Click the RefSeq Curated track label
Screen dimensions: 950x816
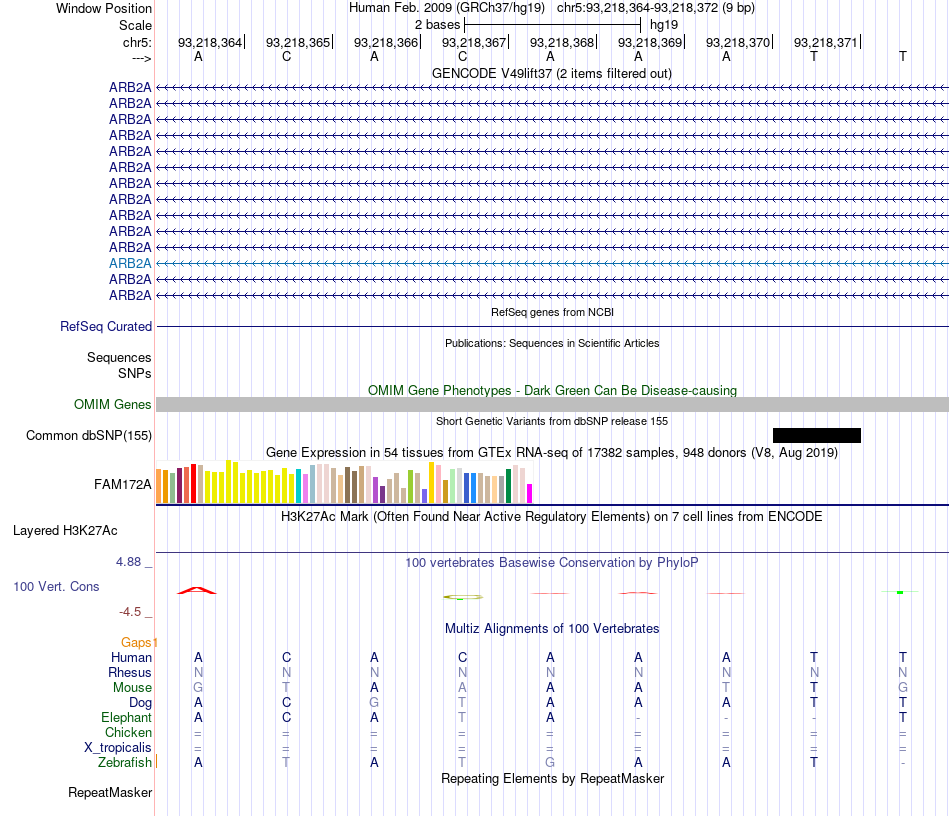pyautogui.click(x=105, y=327)
